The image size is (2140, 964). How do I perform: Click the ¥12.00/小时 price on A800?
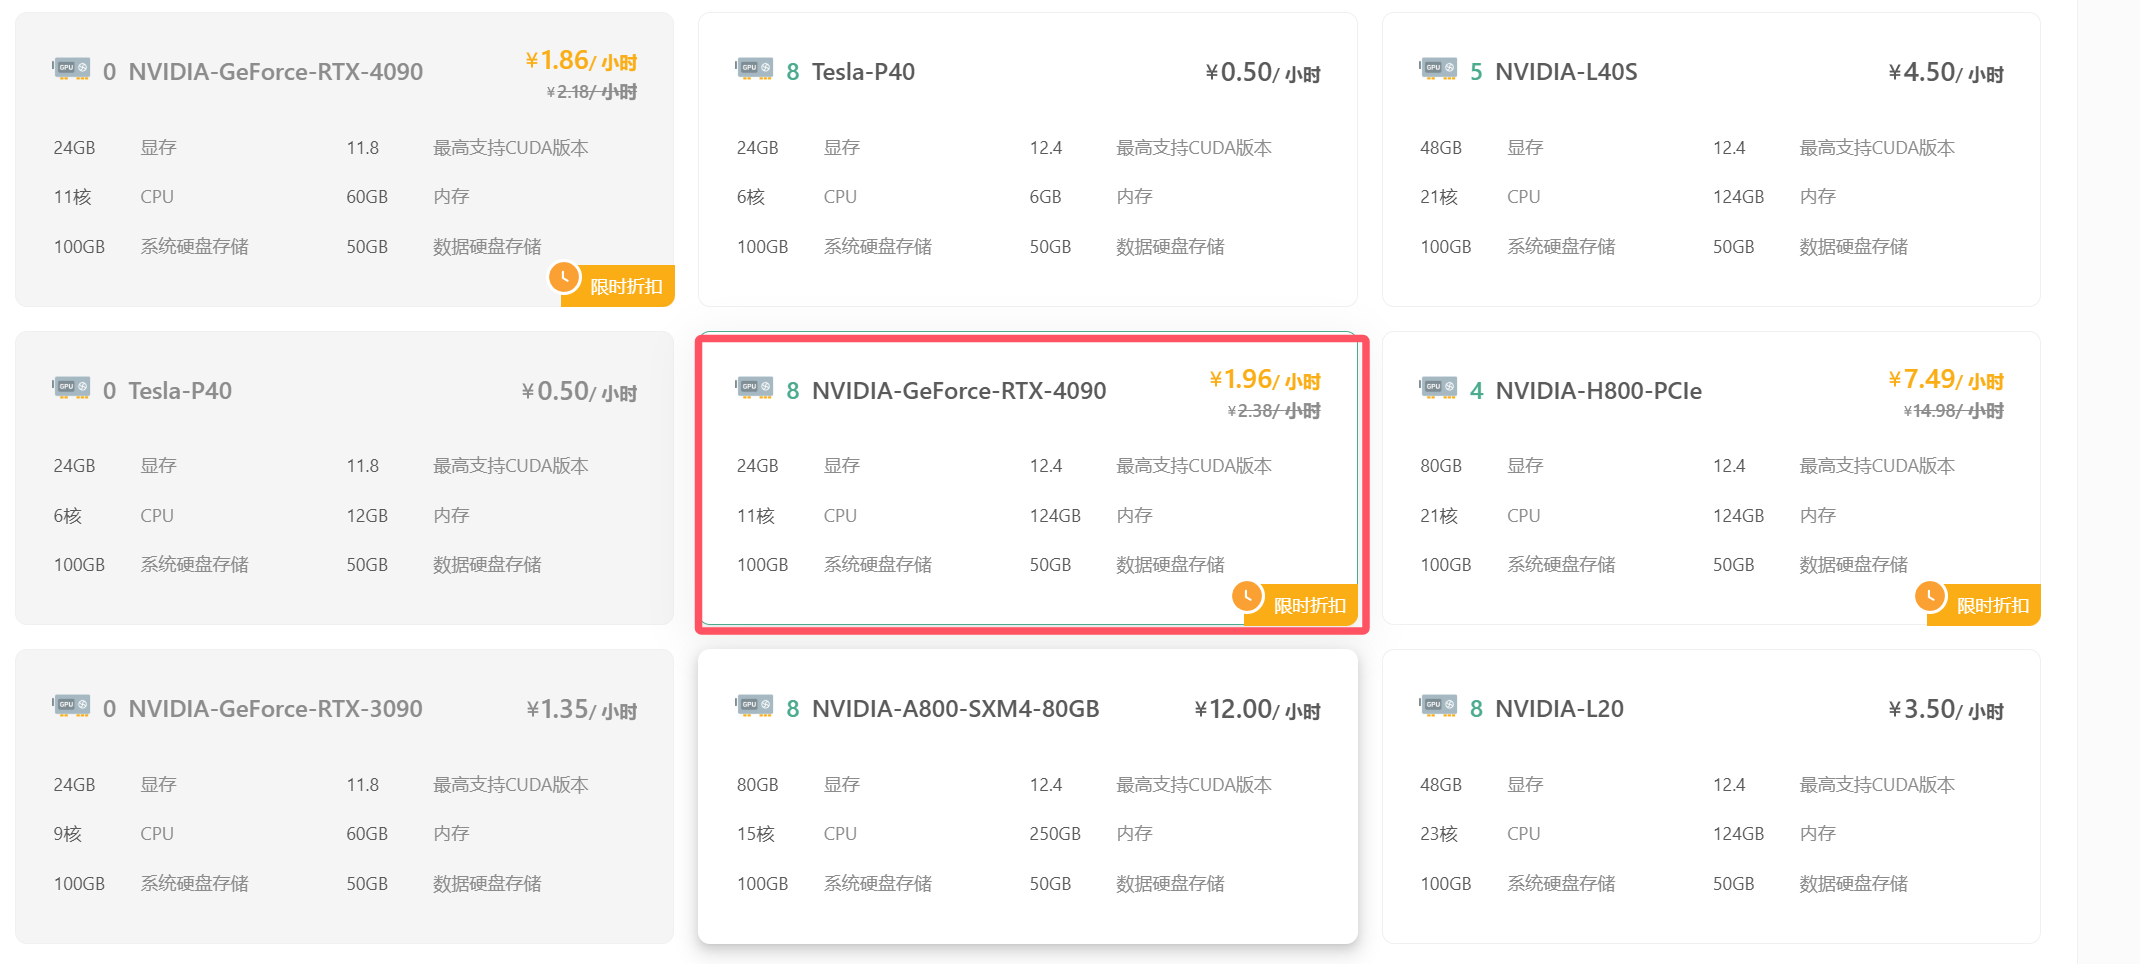(x=1257, y=710)
